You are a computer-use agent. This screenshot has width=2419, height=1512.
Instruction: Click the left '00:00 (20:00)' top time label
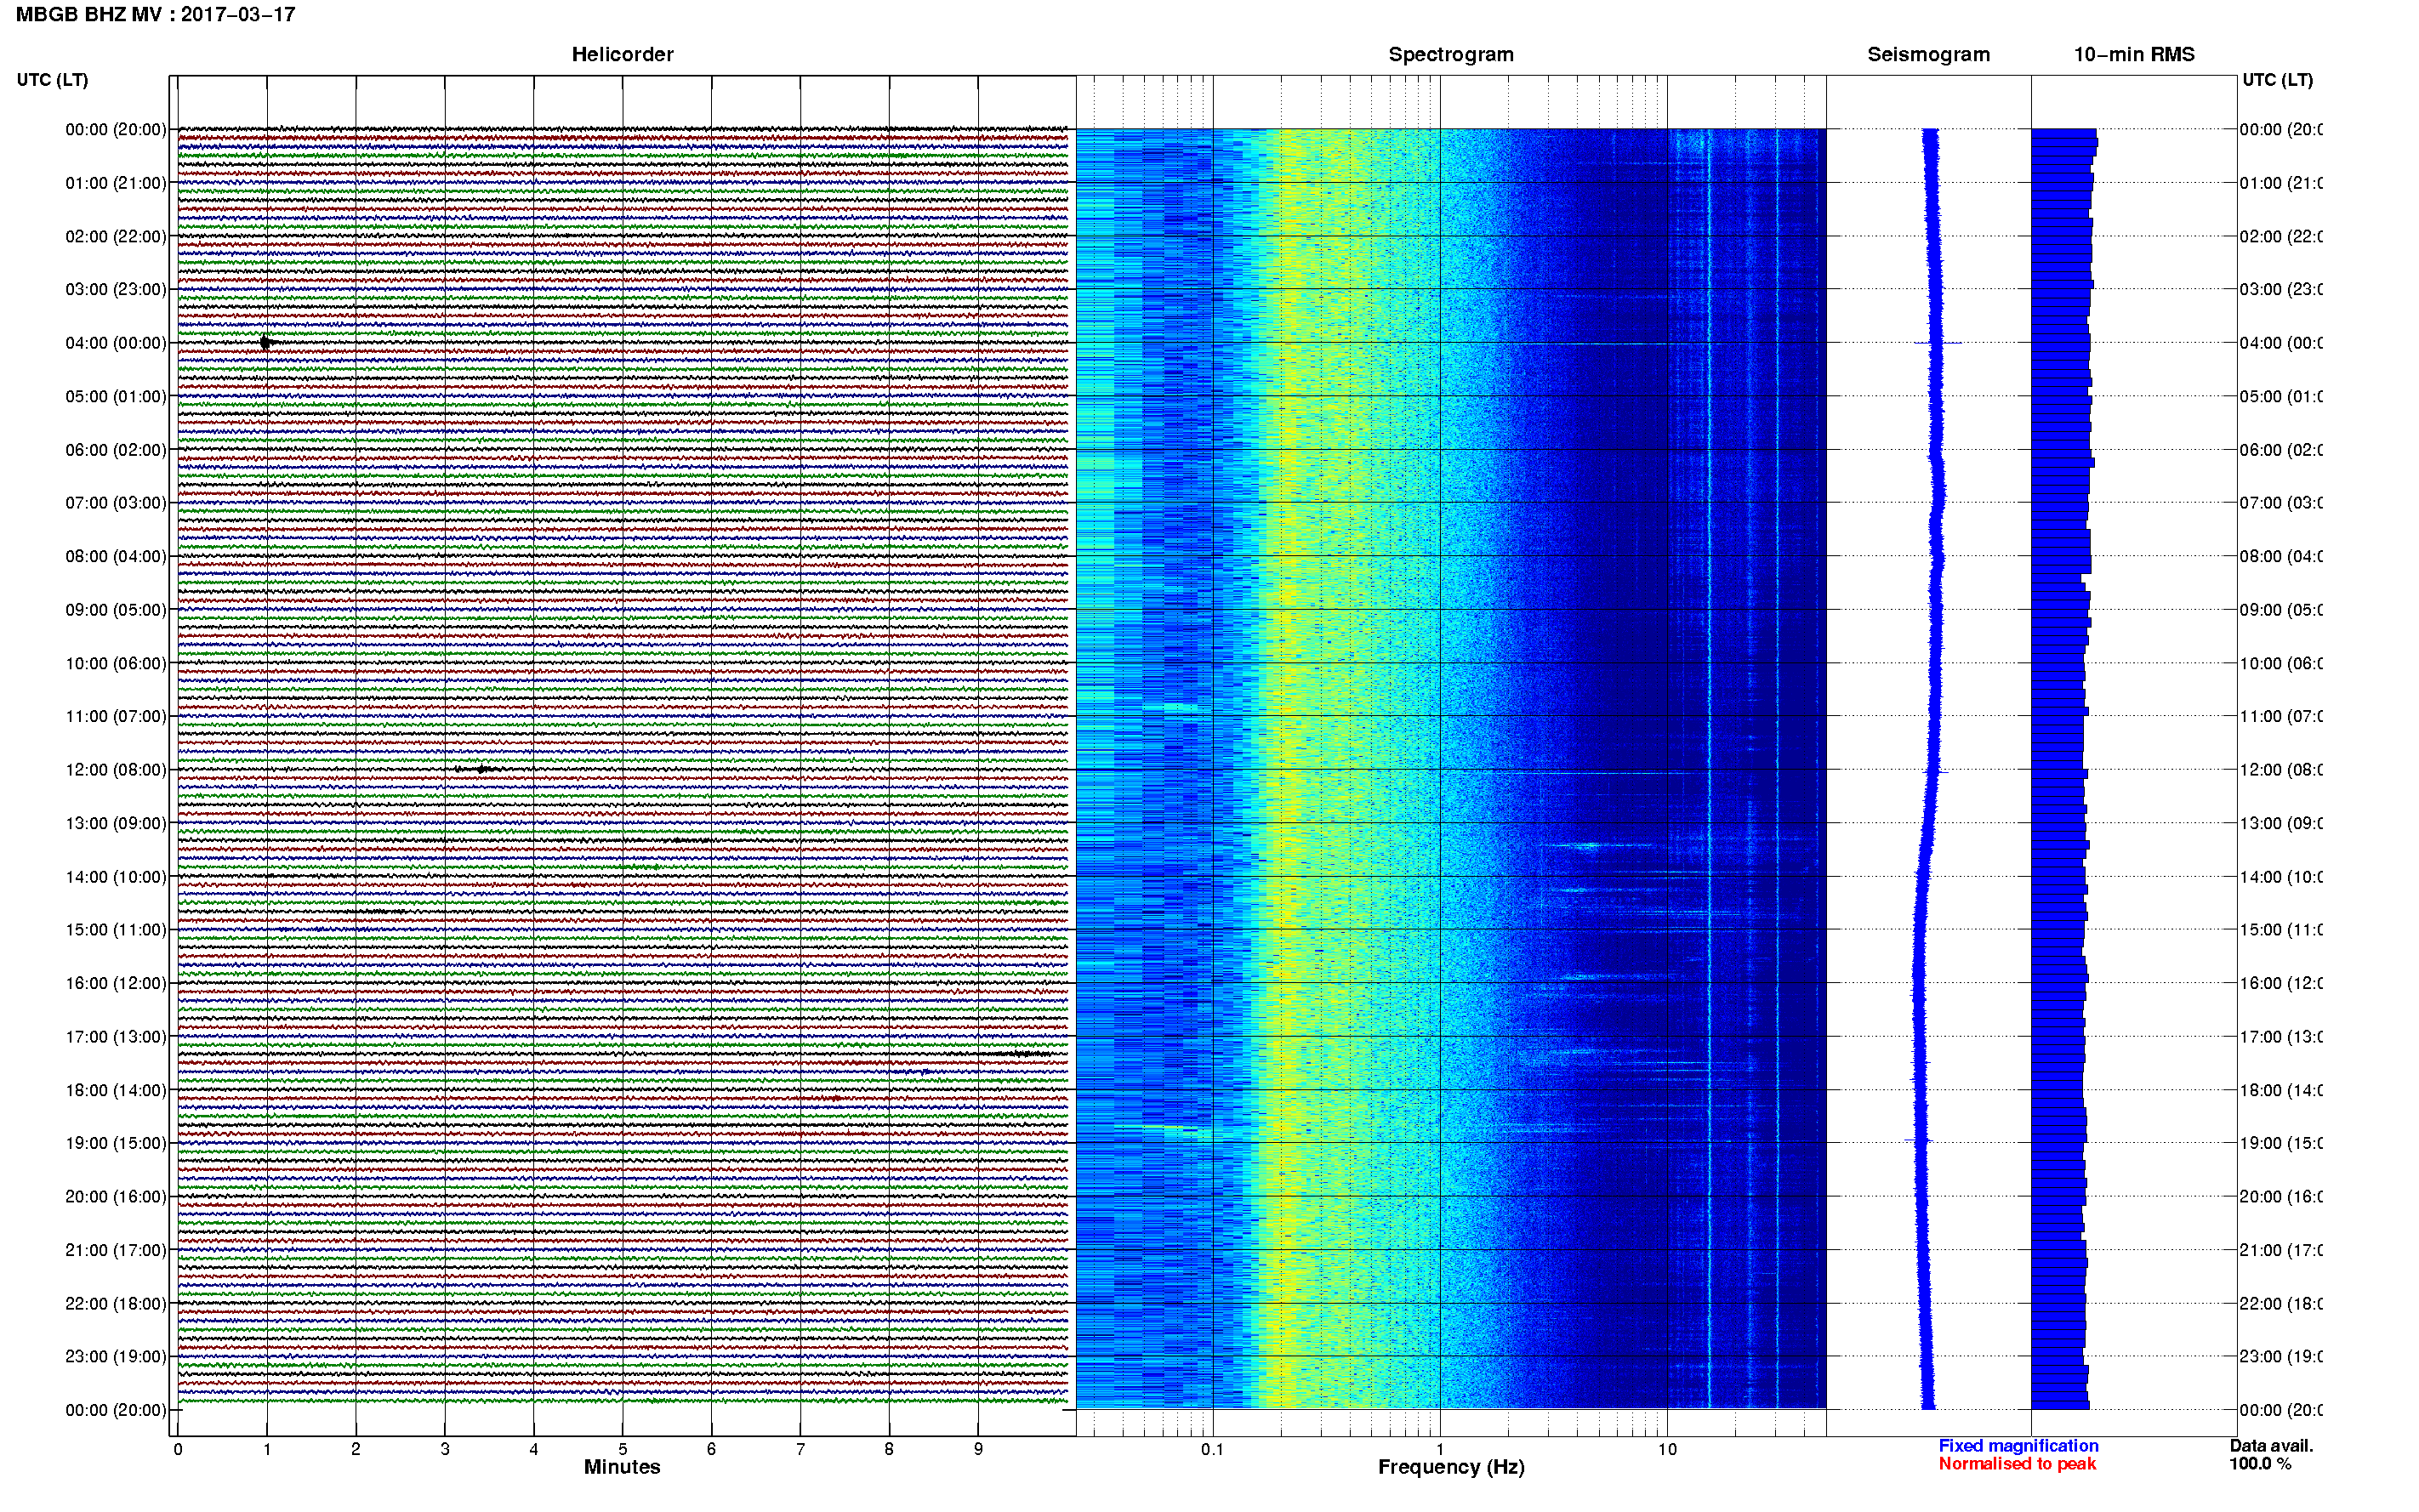click(x=116, y=129)
